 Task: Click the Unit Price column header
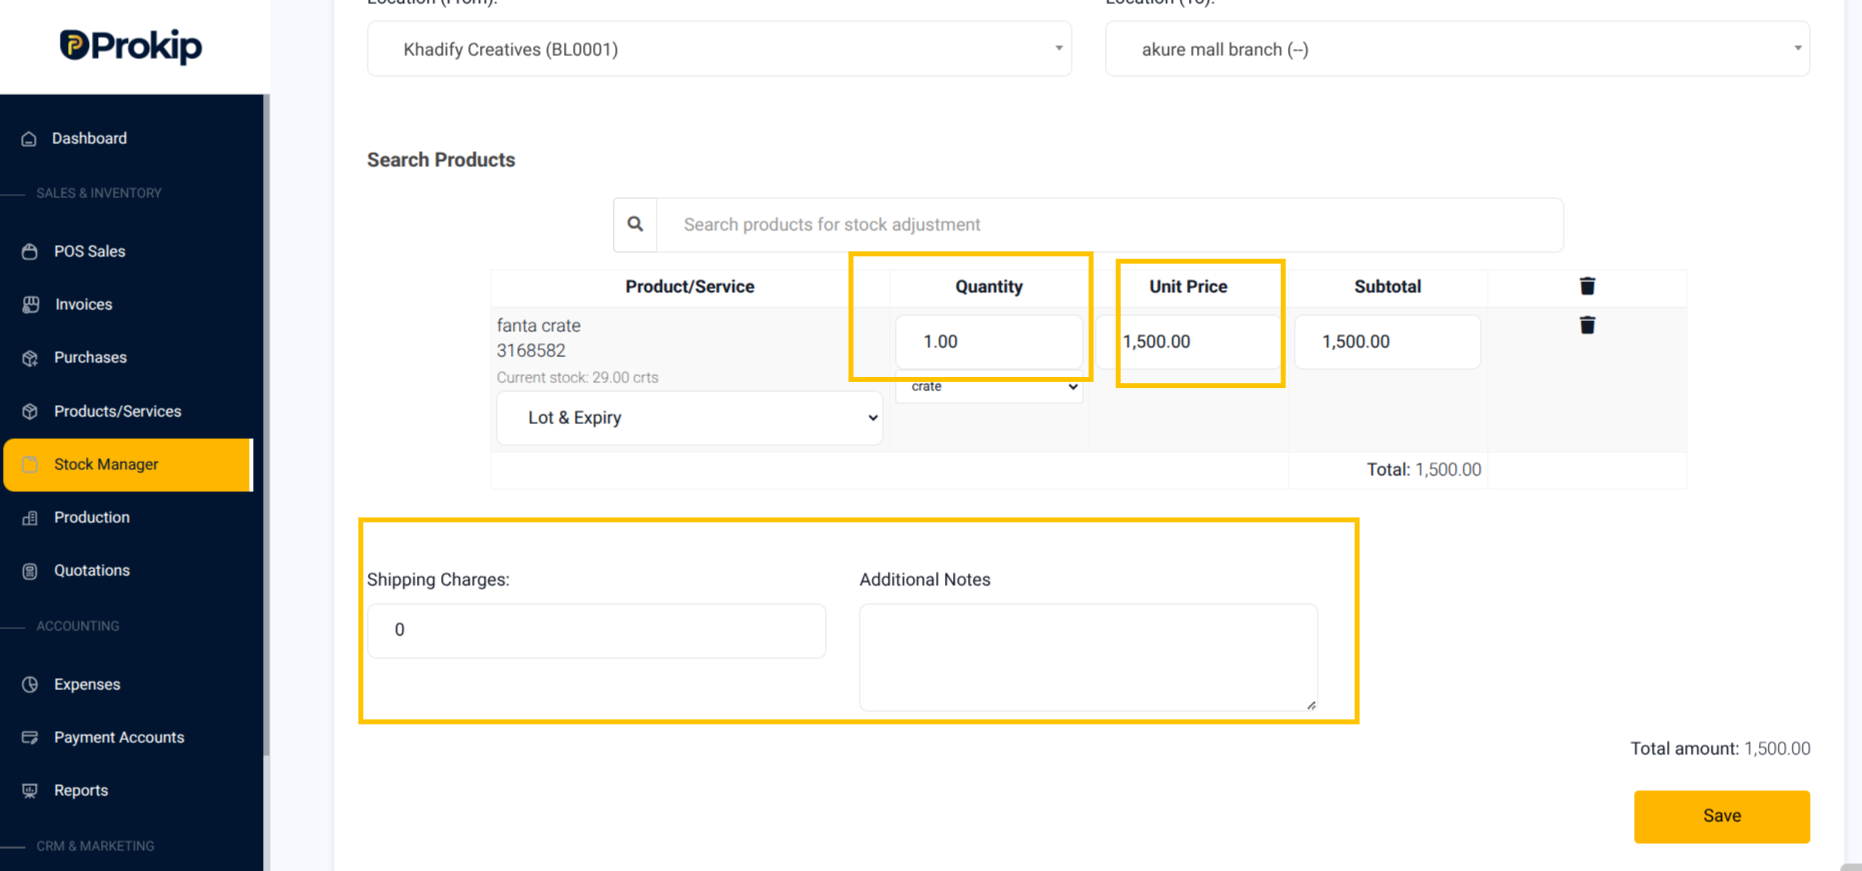(x=1188, y=286)
